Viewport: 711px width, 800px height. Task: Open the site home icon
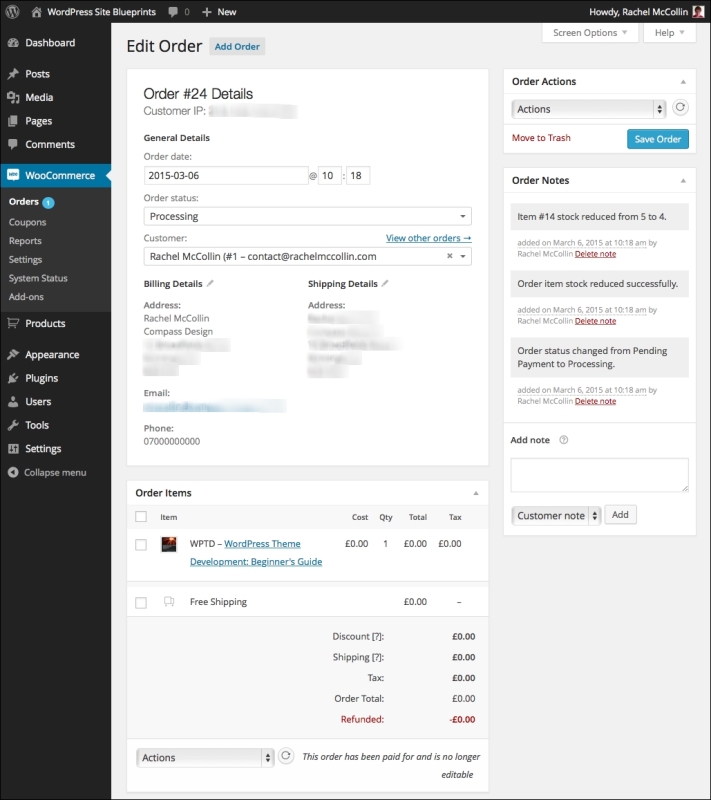[36, 12]
